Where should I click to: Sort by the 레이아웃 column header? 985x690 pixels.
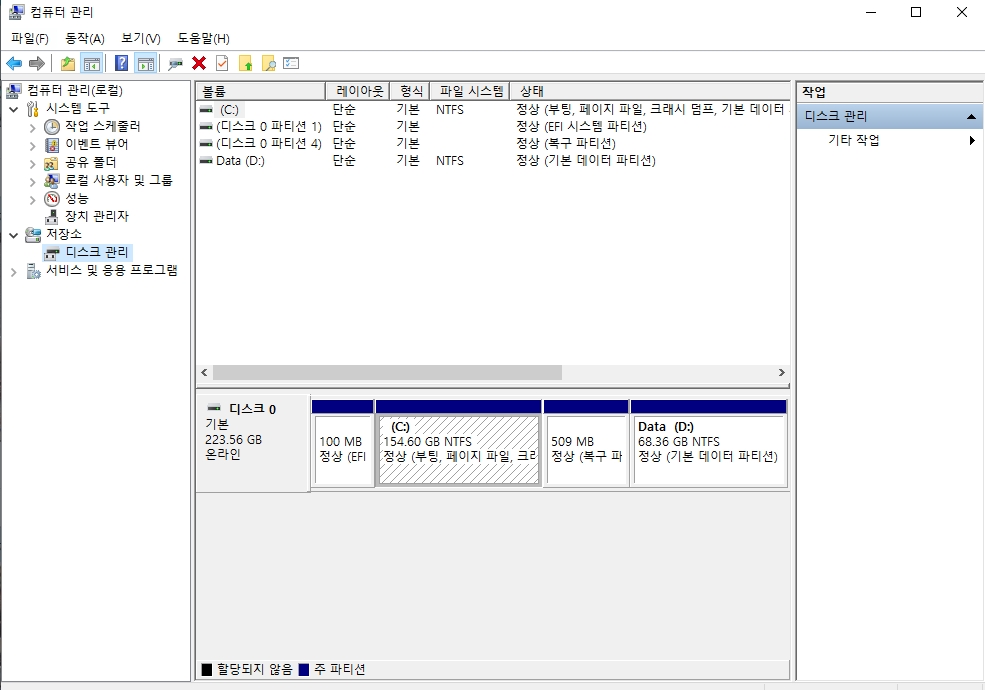(x=358, y=91)
